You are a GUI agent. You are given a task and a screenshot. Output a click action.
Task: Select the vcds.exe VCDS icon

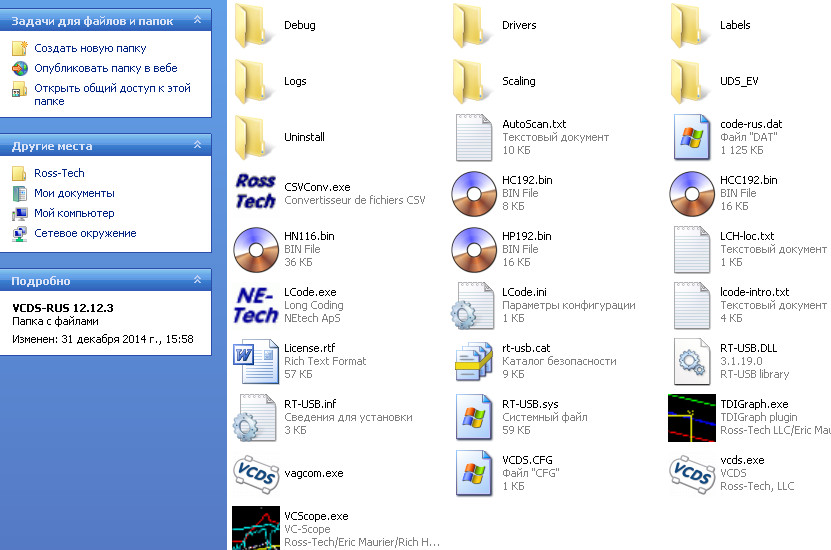[x=692, y=474]
